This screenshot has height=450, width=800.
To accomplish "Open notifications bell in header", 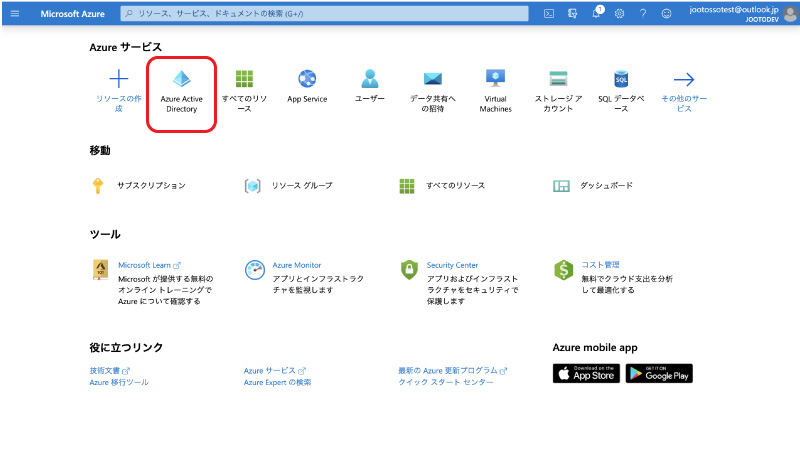I will [597, 13].
